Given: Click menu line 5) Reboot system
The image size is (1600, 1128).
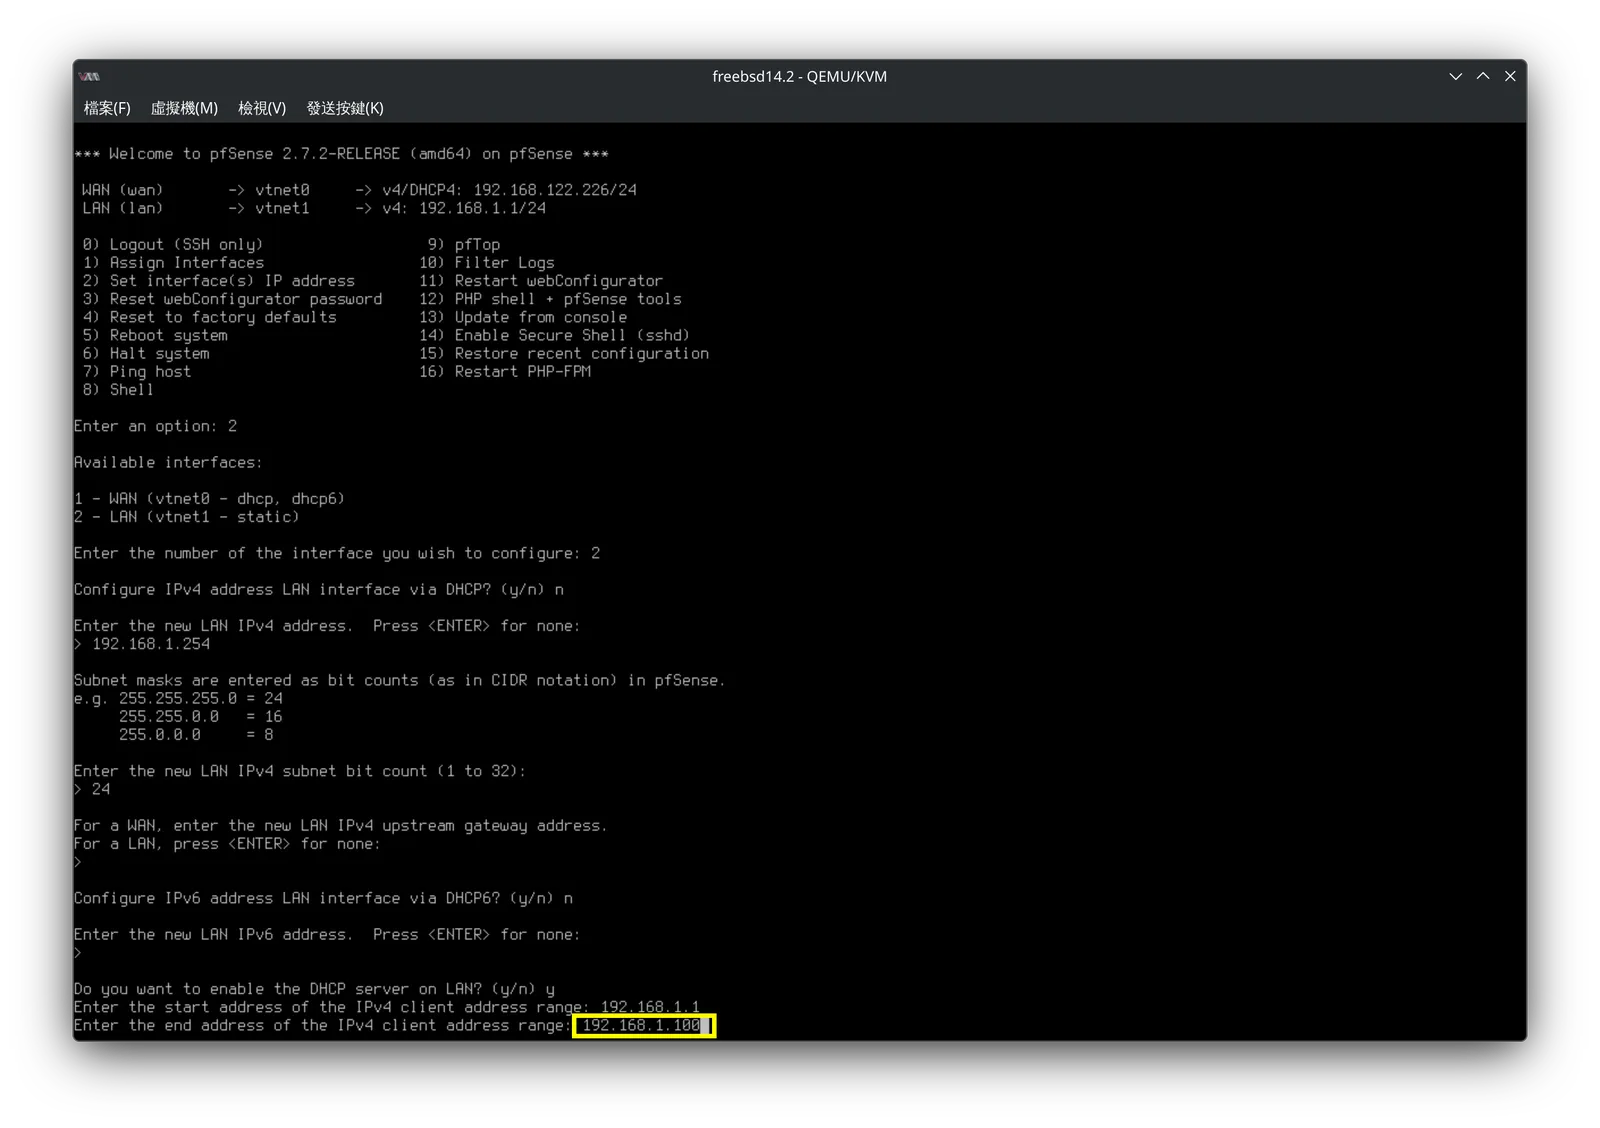Looking at the screenshot, I should (155, 335).
